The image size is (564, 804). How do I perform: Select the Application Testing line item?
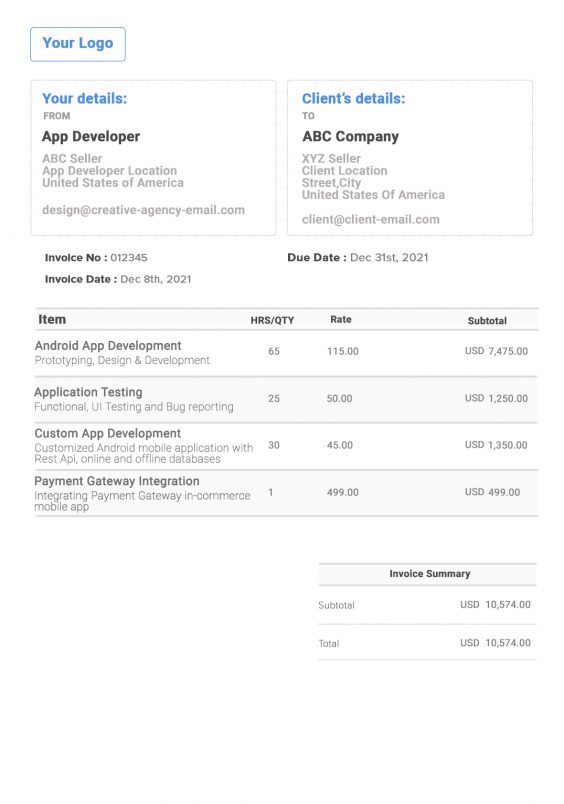[287, 399]
